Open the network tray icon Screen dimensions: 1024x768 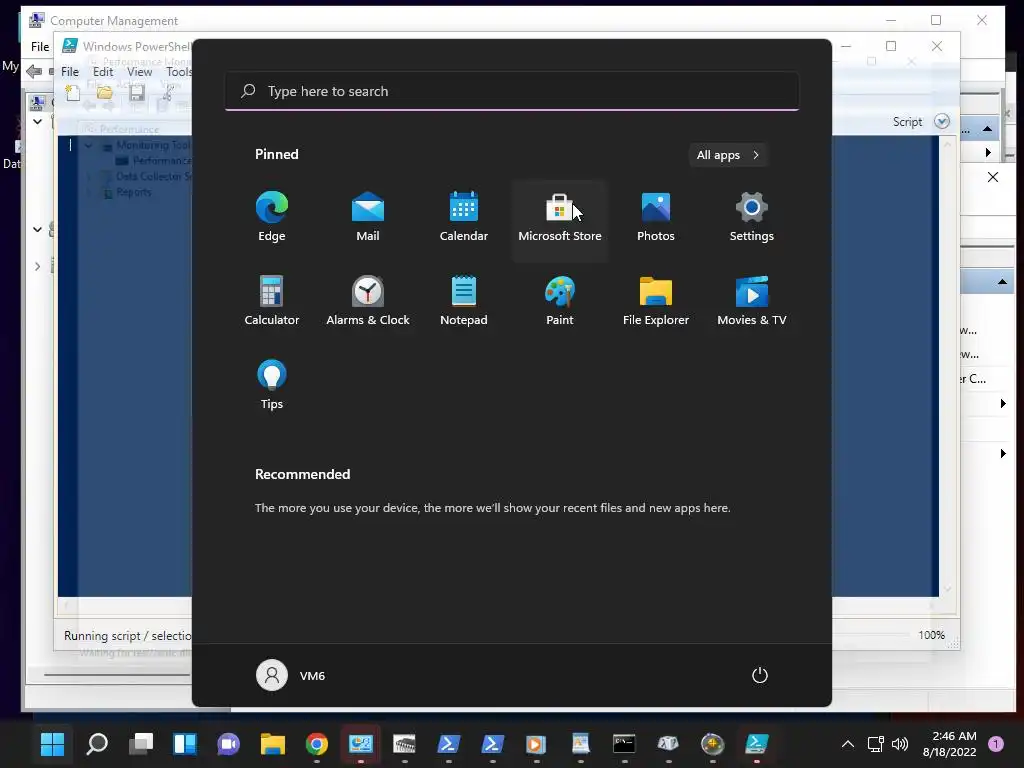click(875, 743)
